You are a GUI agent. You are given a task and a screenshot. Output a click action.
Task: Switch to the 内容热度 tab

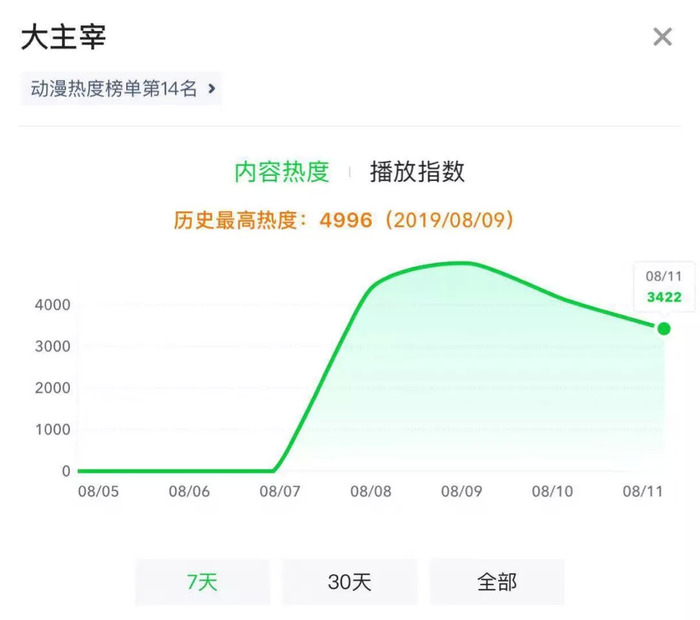point(282,172)
